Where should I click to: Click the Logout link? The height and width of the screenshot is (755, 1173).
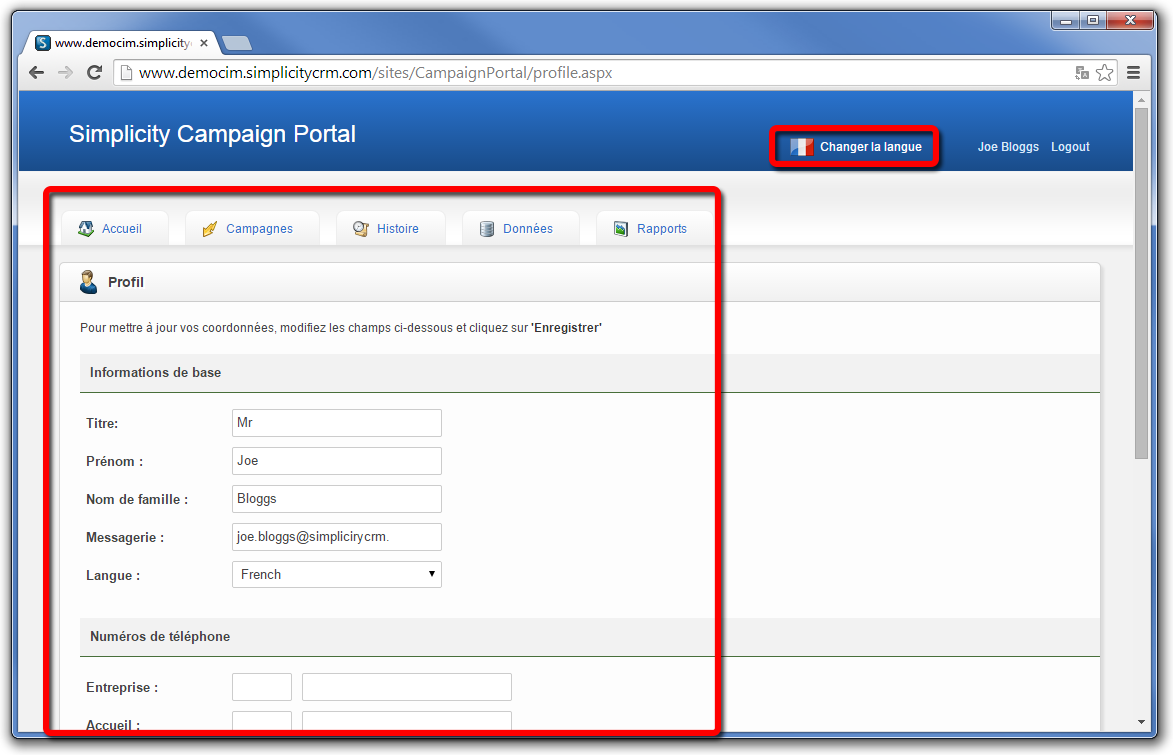click(x=1070, y=147)
